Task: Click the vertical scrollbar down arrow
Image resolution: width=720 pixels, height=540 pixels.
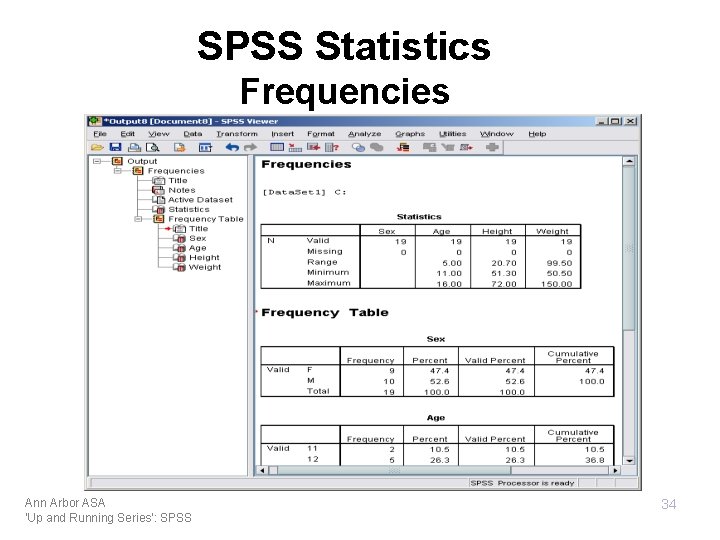Action: click(629, 460)
